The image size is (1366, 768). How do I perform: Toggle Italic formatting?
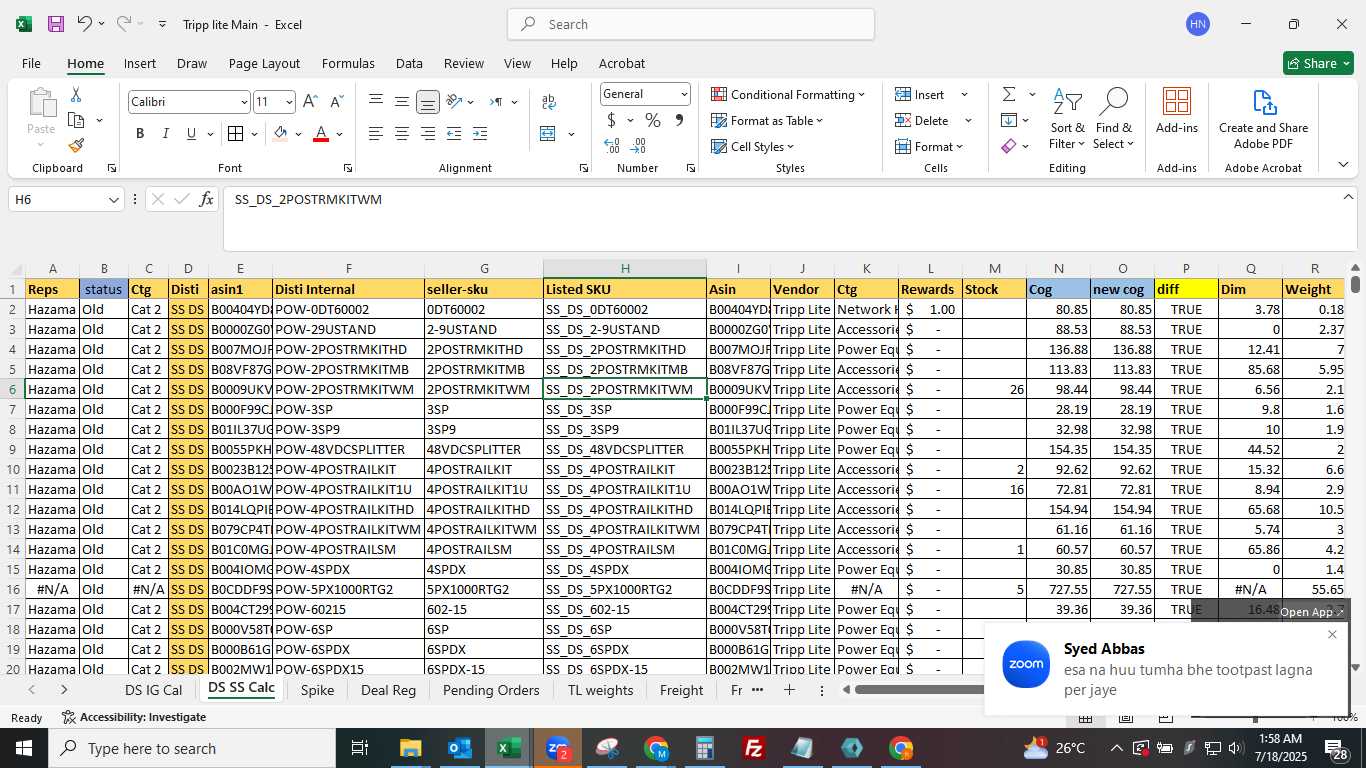[165, 134]
